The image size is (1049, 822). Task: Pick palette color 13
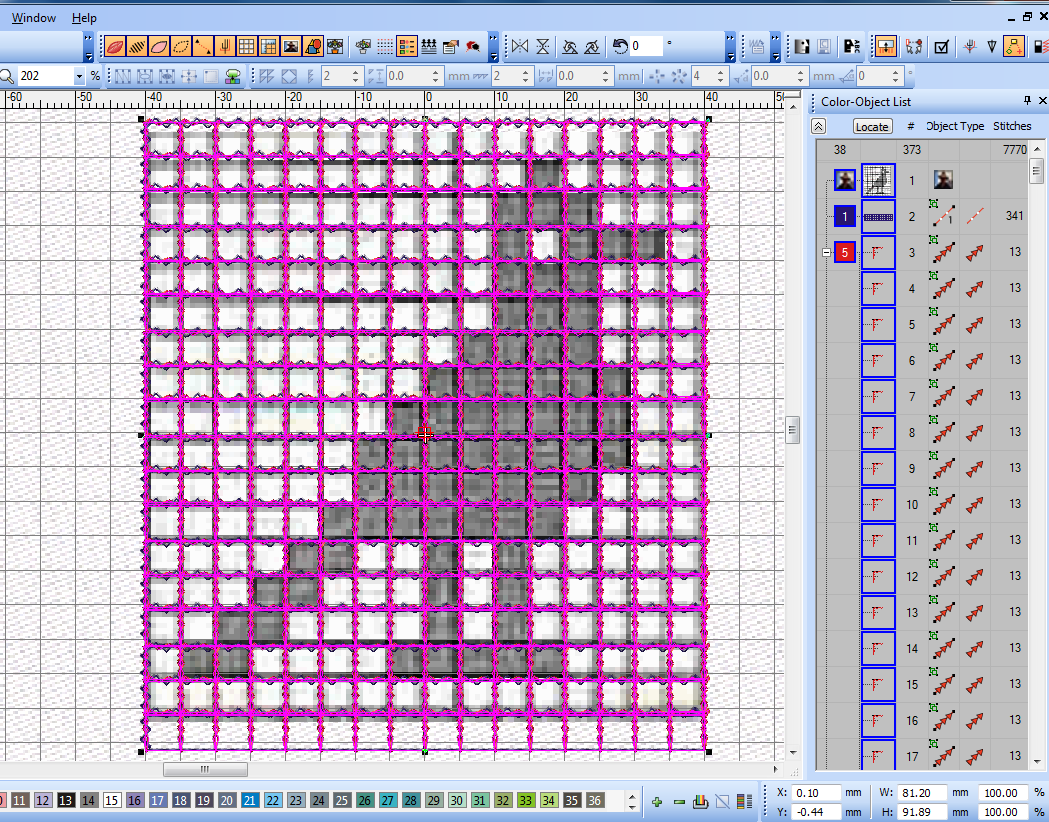tap(66, 800)
